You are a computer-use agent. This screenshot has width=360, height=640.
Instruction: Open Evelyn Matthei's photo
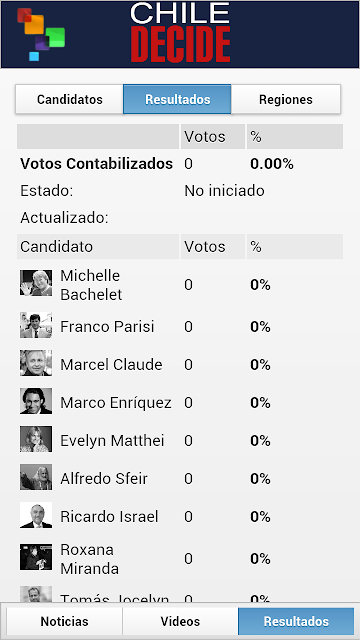tap(36, 439)
